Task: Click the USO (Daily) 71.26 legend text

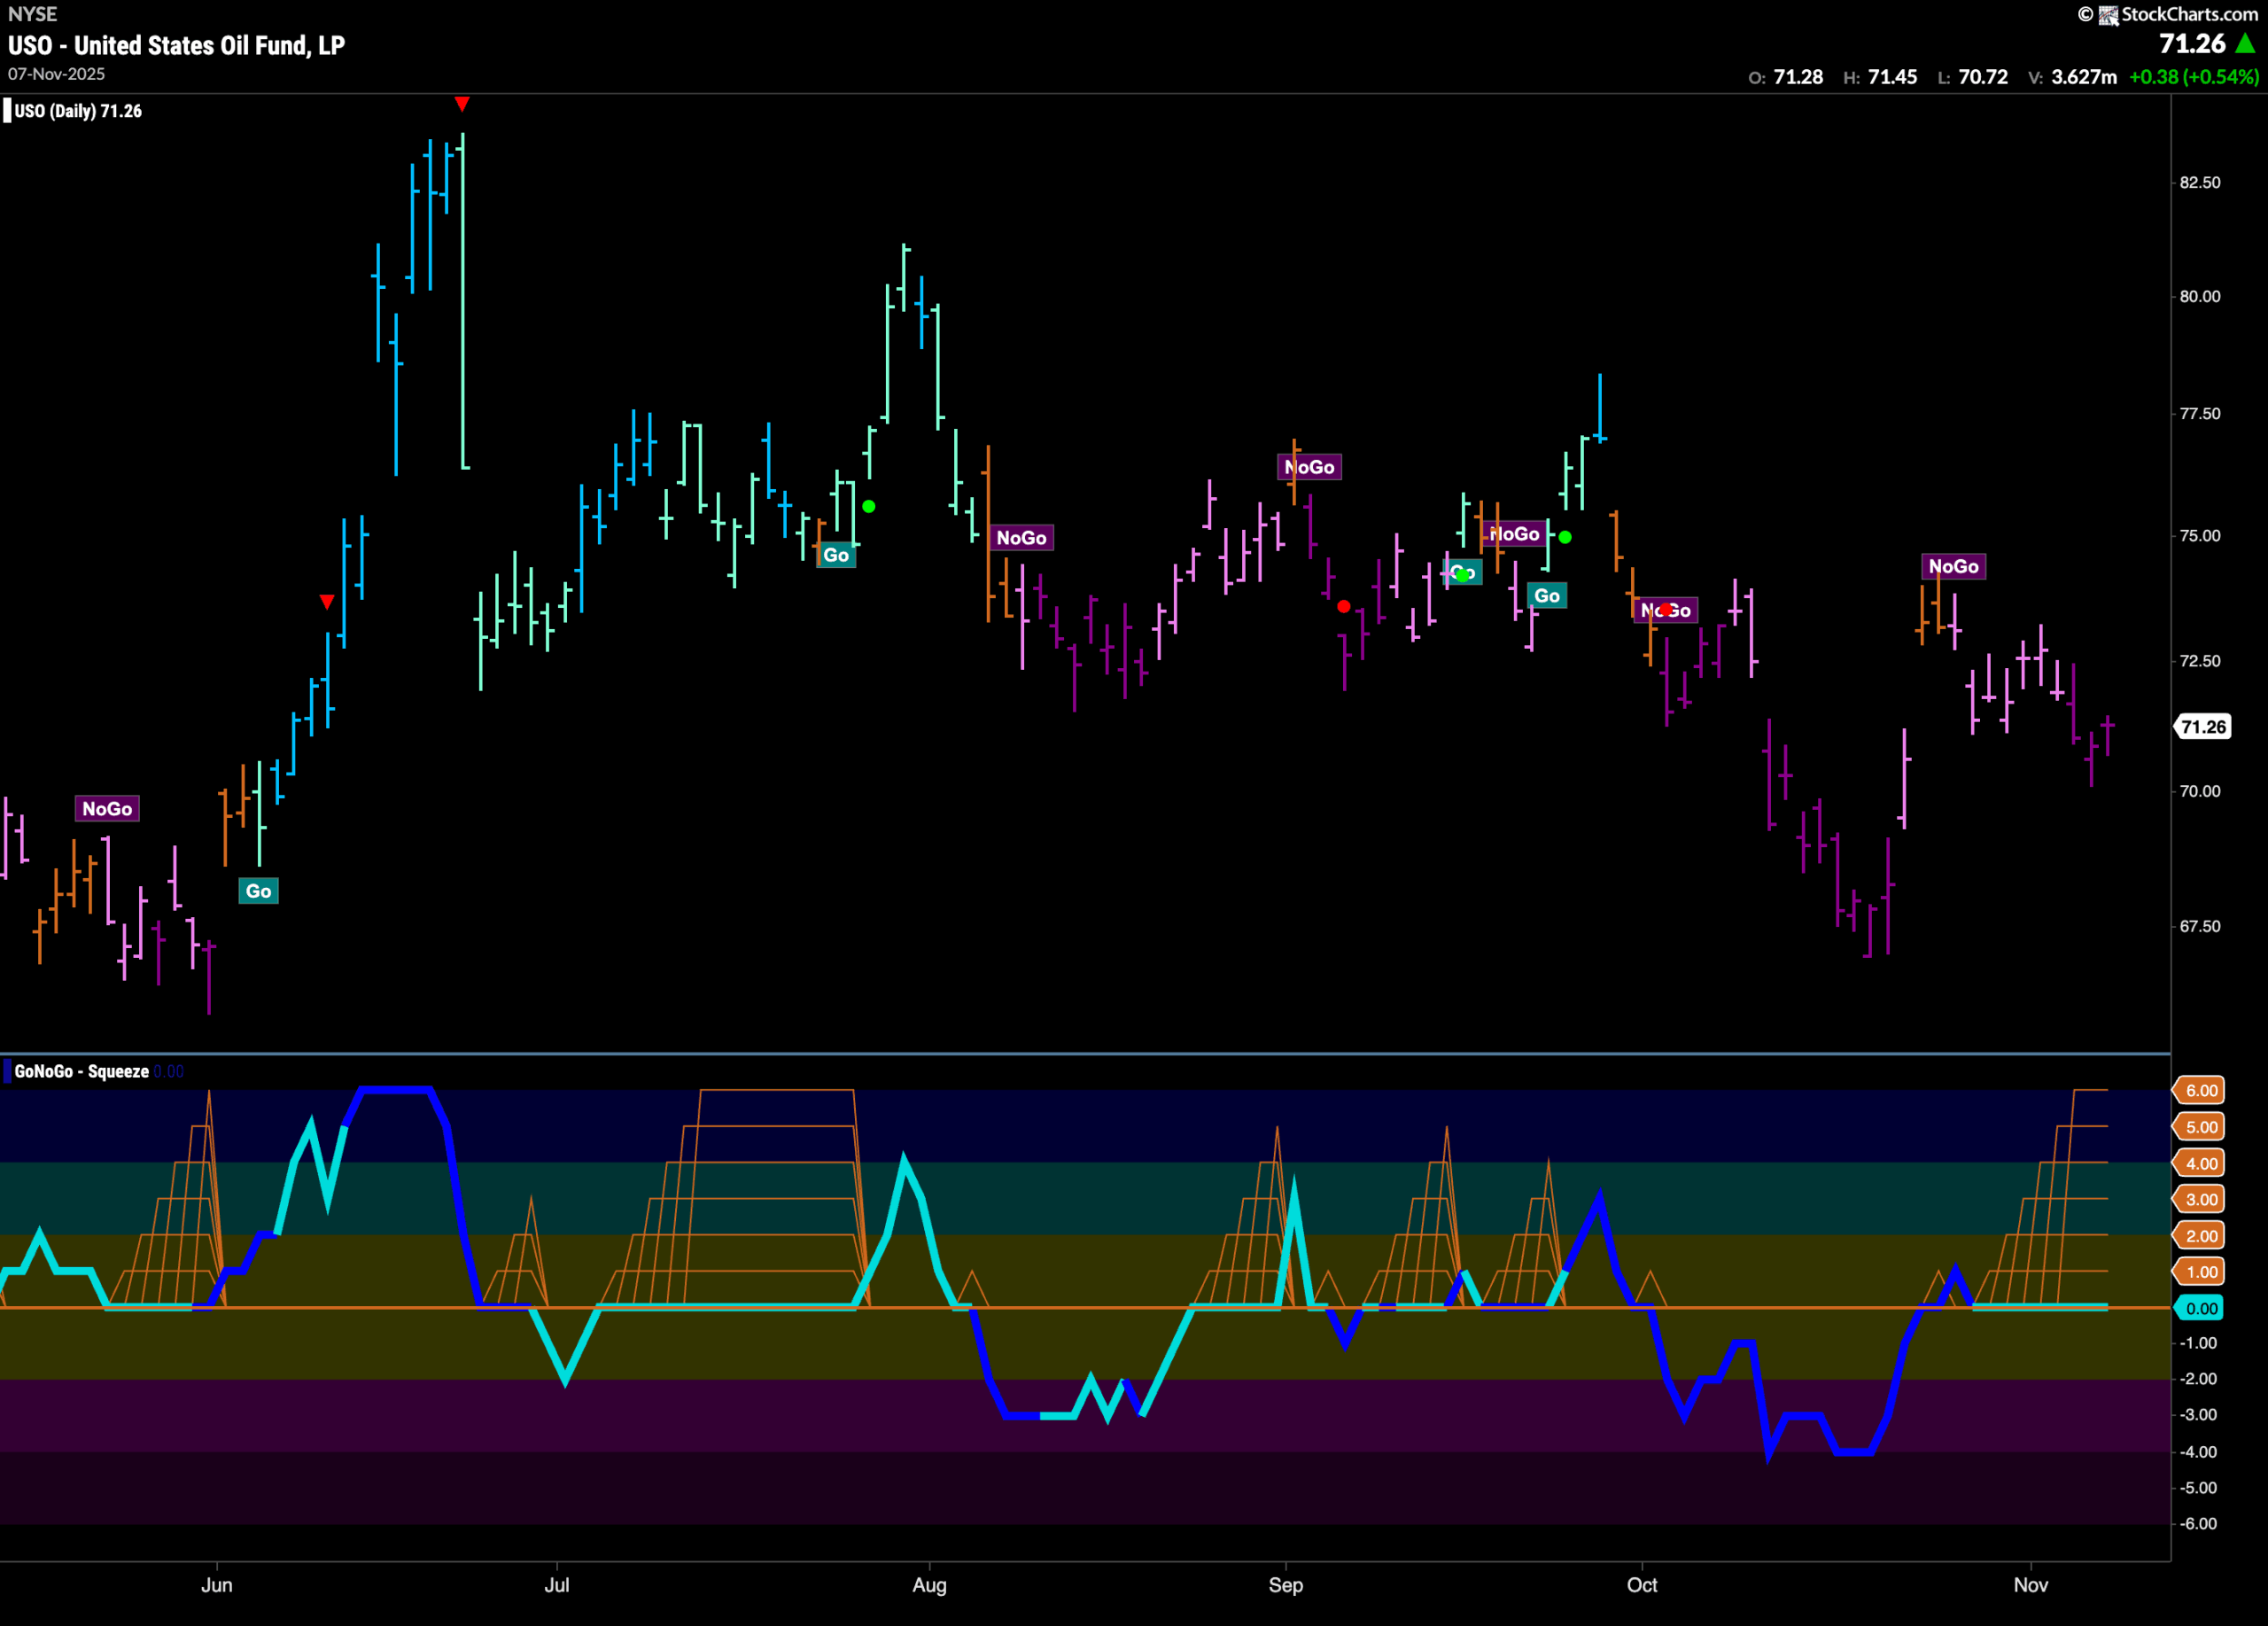Action: point(78,111)
